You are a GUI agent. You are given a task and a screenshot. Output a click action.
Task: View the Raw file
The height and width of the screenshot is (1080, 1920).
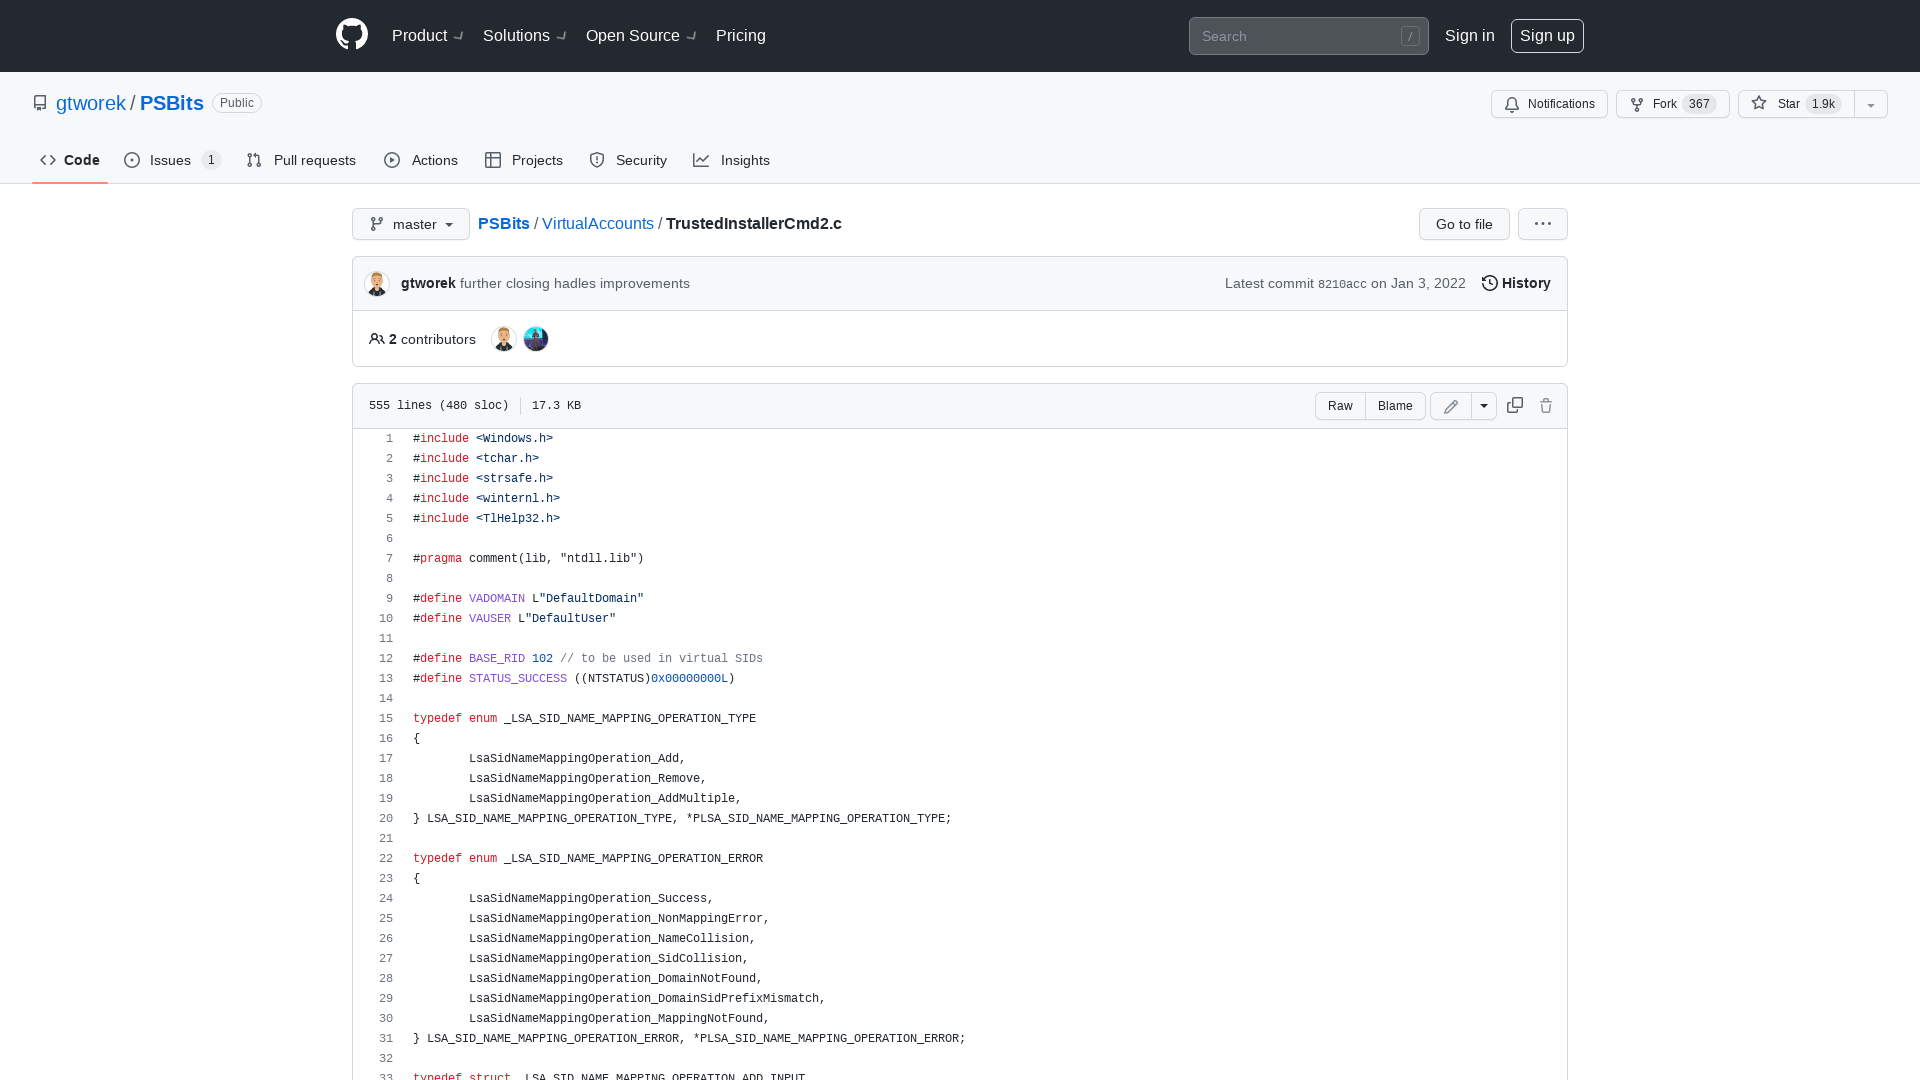coord(1340,406)
